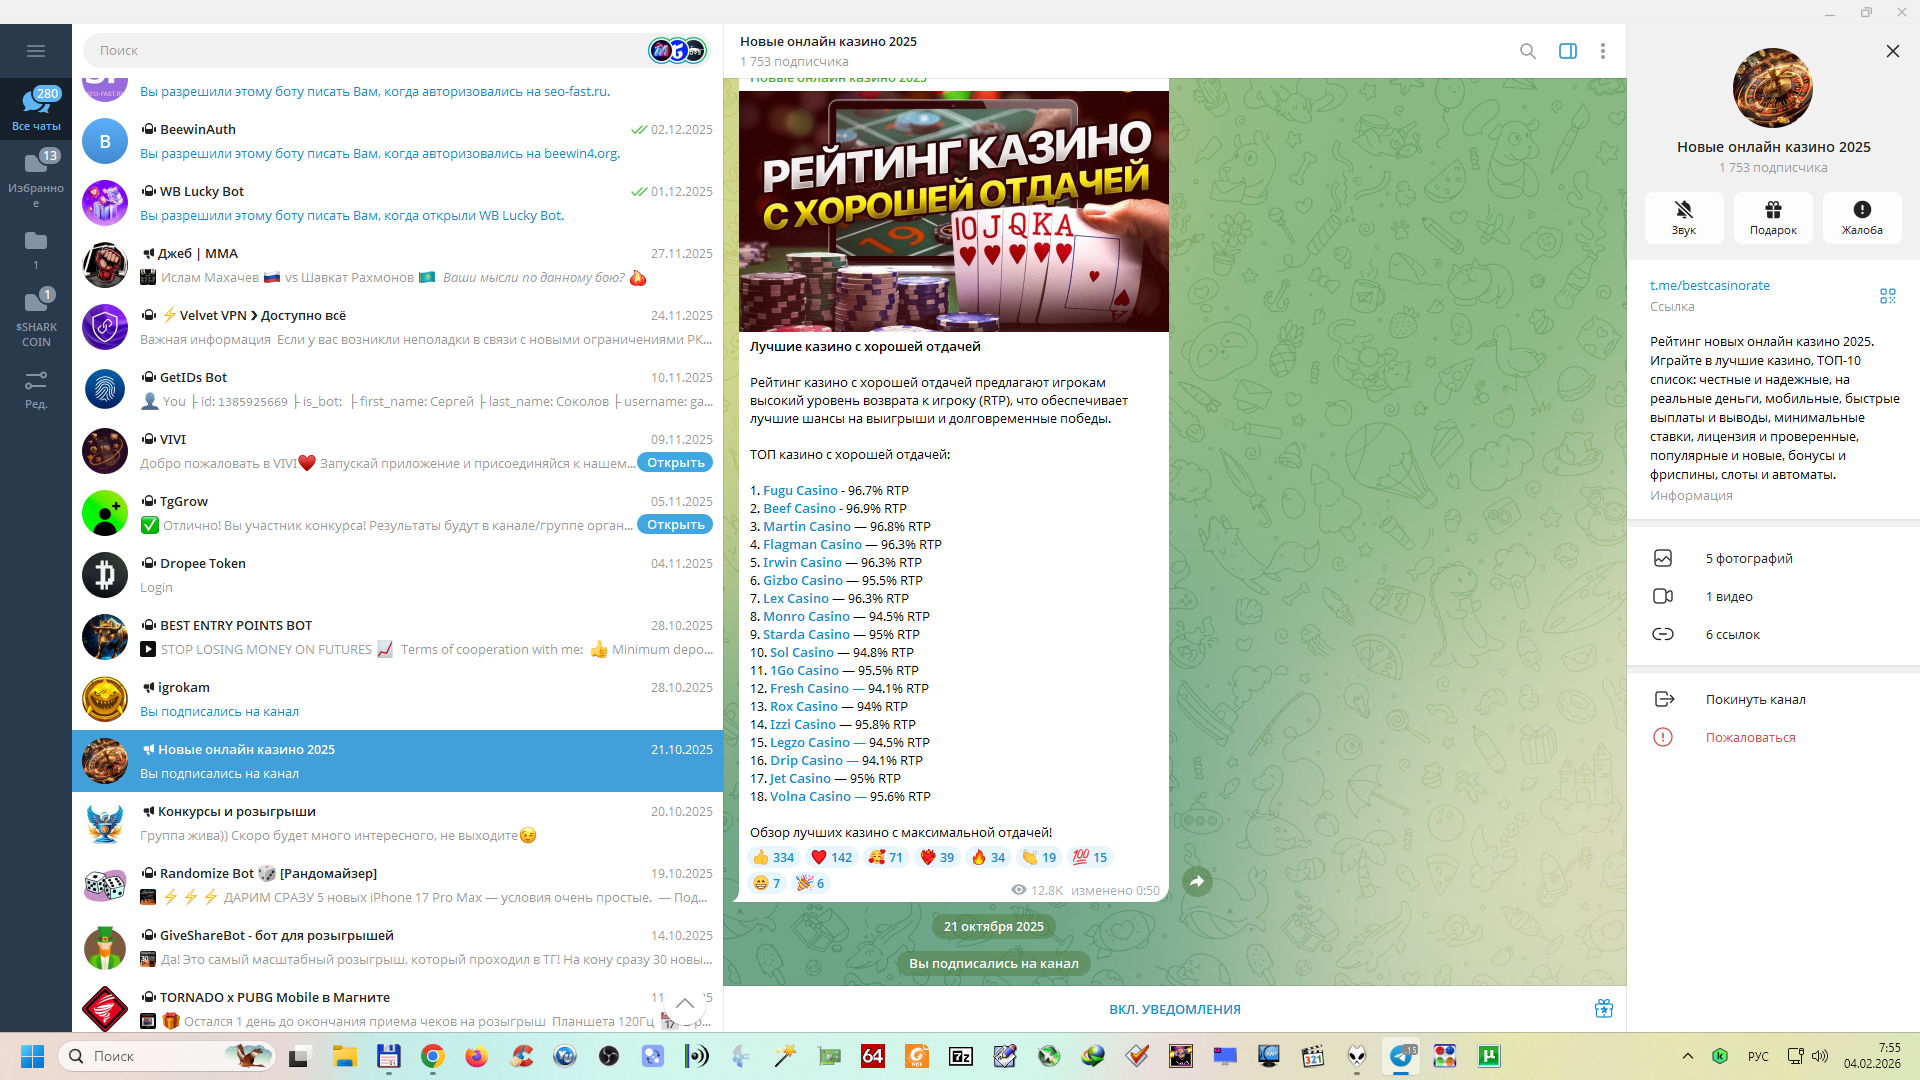Open the hamburger main menu
The height and width of the screenshot is (1080, 1920).
(36, 51)
